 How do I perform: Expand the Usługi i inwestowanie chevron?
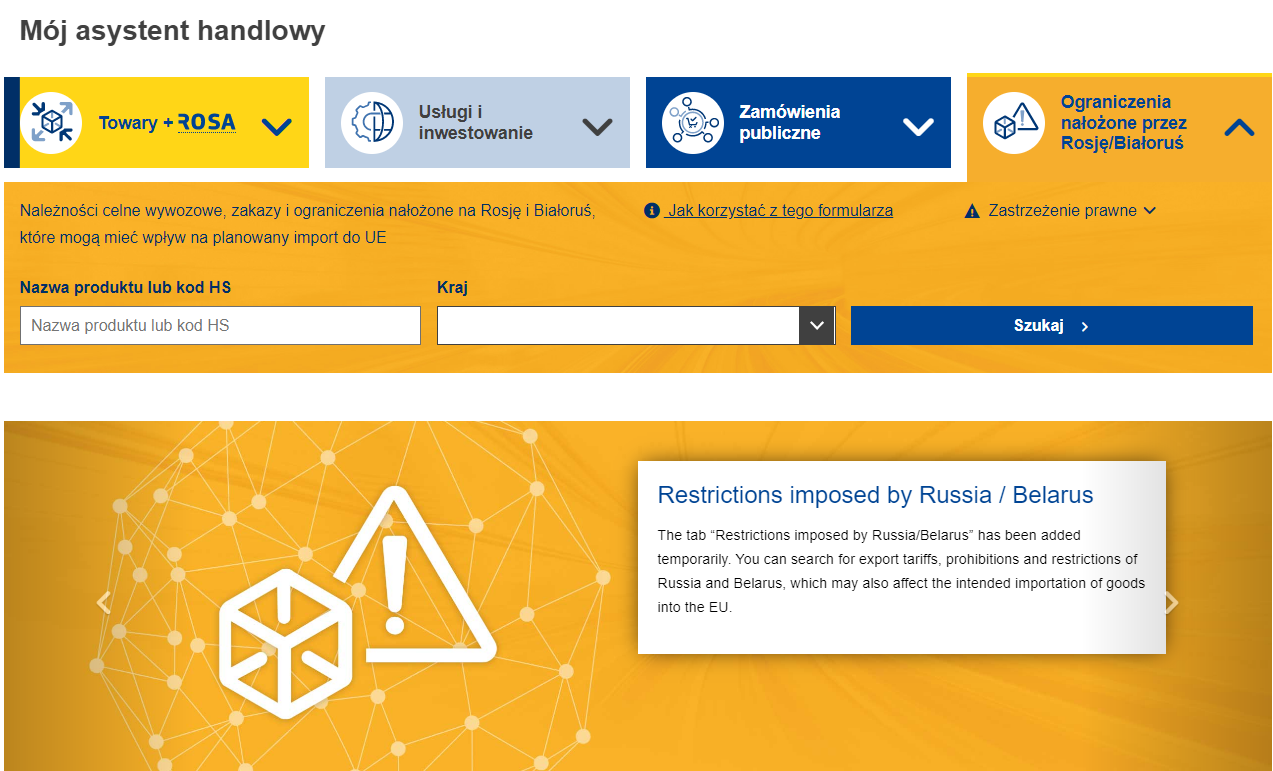[x=597, y=127]
